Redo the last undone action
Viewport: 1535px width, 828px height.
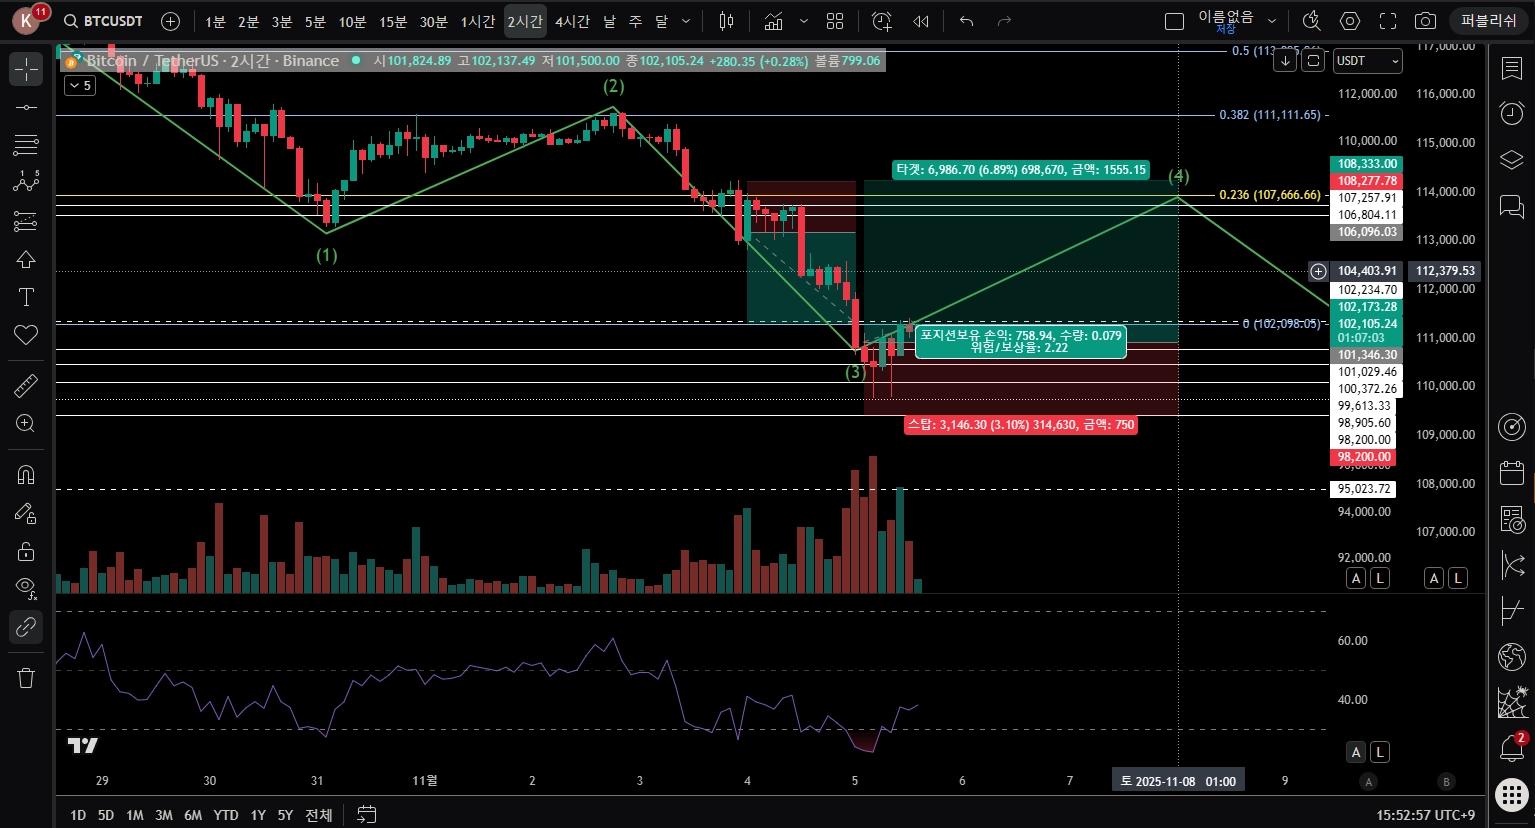point(1005,21)
